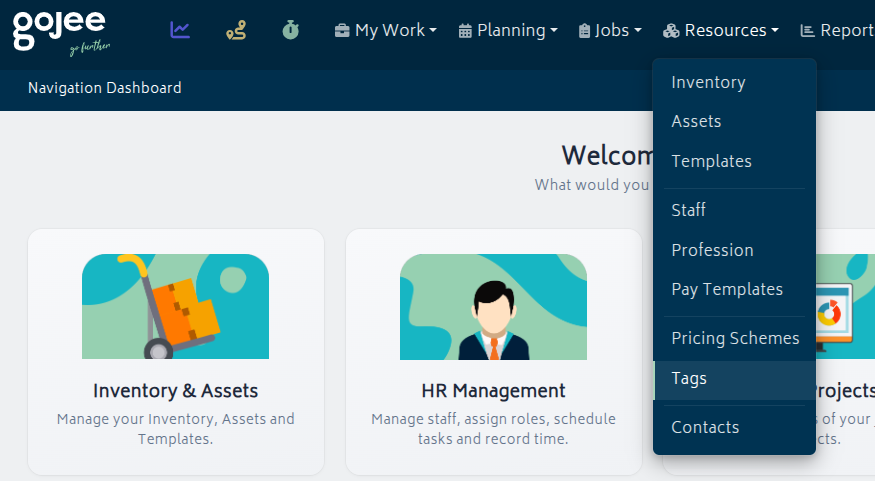Open the Inventory & Assets card
Viewport: 875px width, 481px height.
(175, 352)
